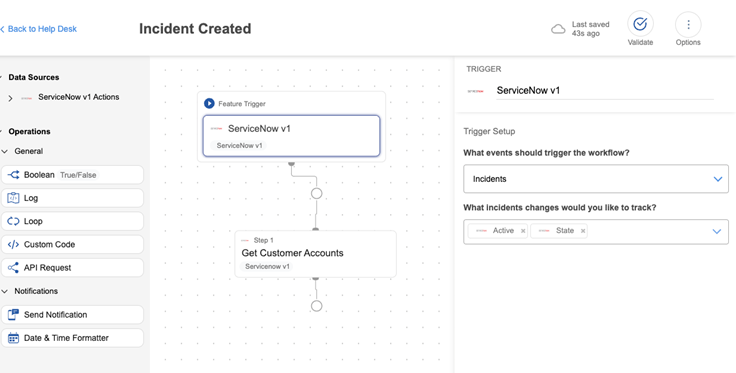Click ServiceNow logo beside Actions data source
The width and height of the screenshot is (736, 373).
point(27,98)
